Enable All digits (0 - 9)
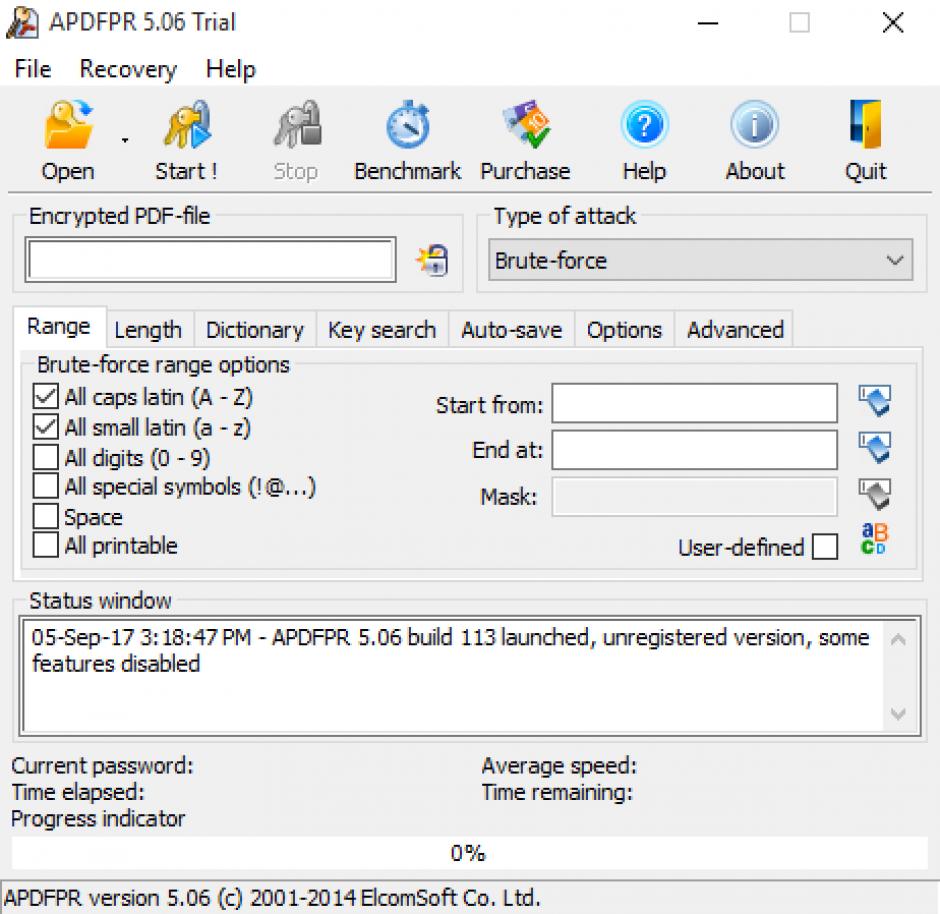The height and width of the screenshot is (914, 940). (46, 457)
